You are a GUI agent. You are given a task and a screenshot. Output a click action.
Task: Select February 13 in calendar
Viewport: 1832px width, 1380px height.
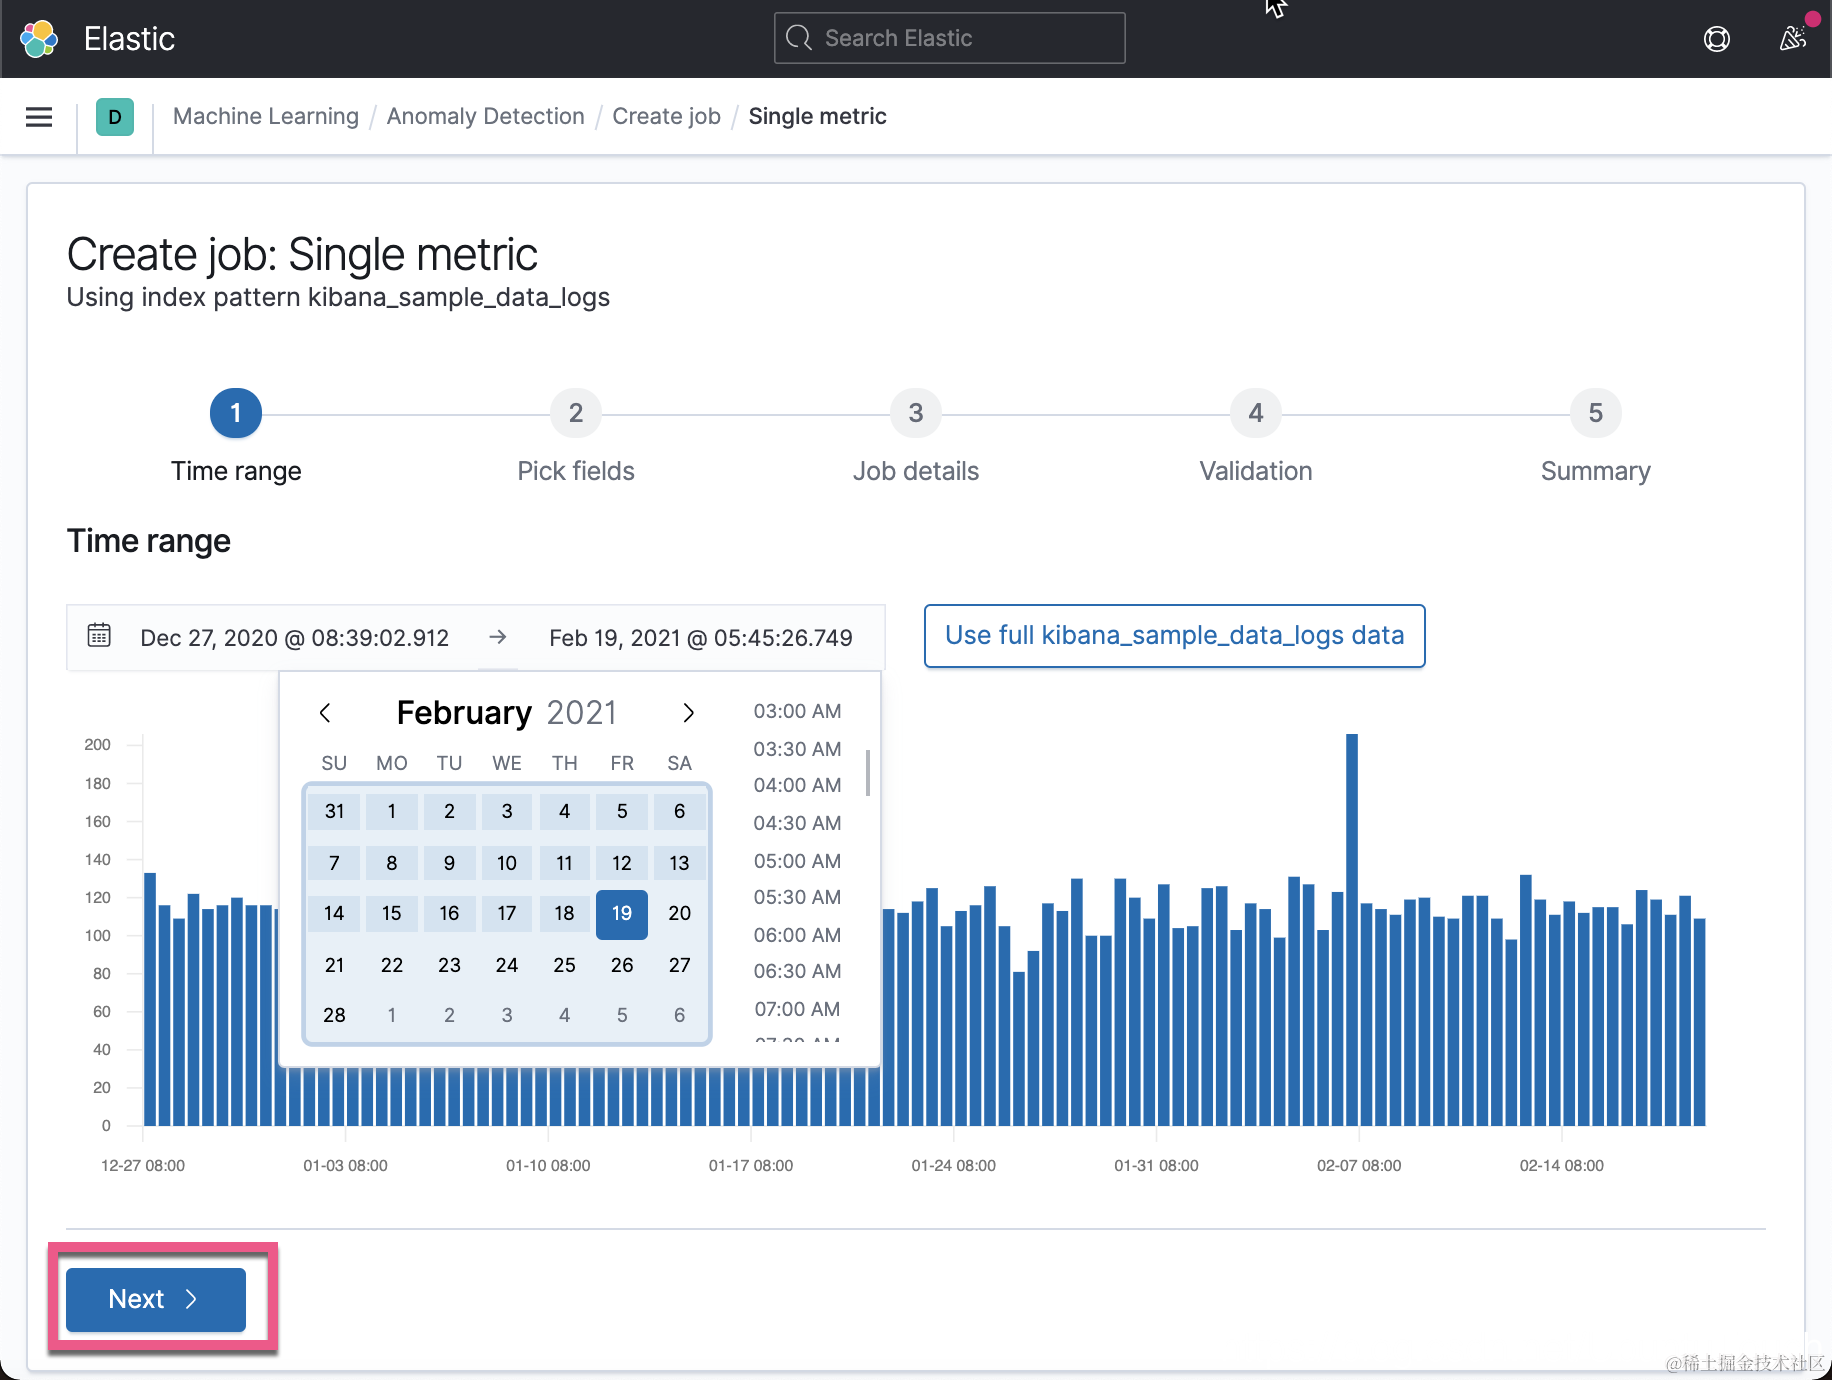680,863
